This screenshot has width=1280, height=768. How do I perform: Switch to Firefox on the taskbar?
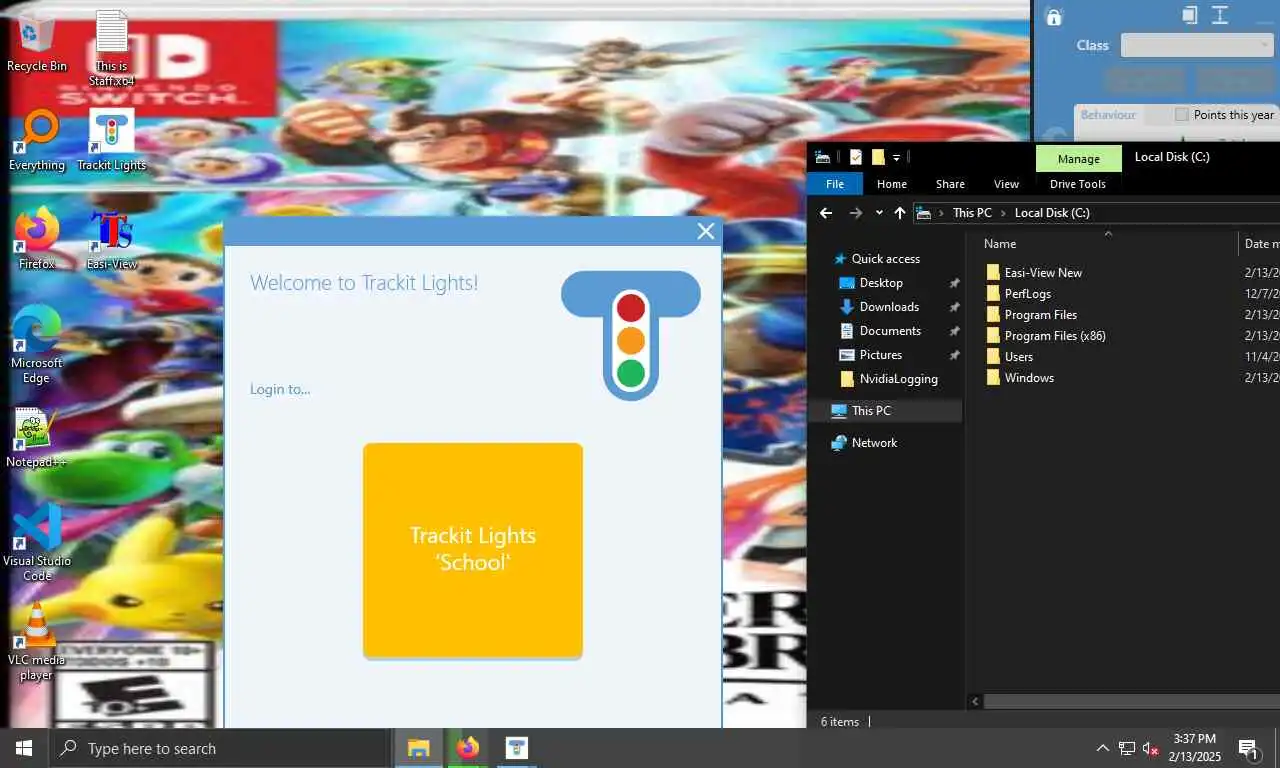pyautogui.click(x=467, y=748)
